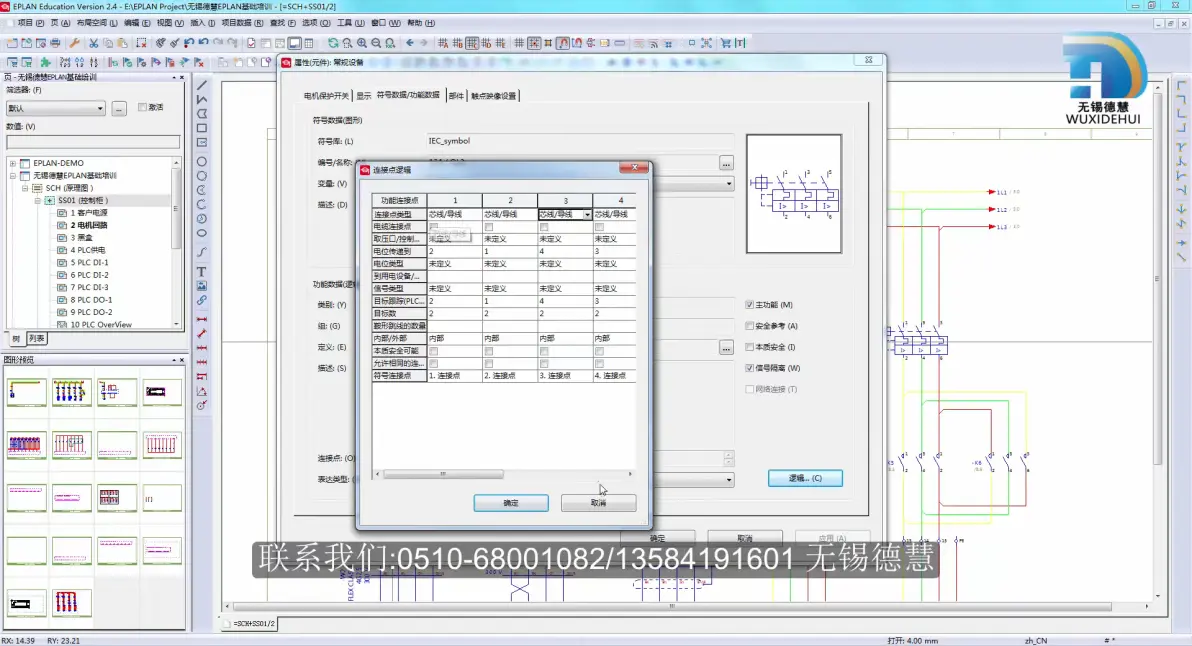Open the 表达类型 dropdown arrow

coord(728,480)
